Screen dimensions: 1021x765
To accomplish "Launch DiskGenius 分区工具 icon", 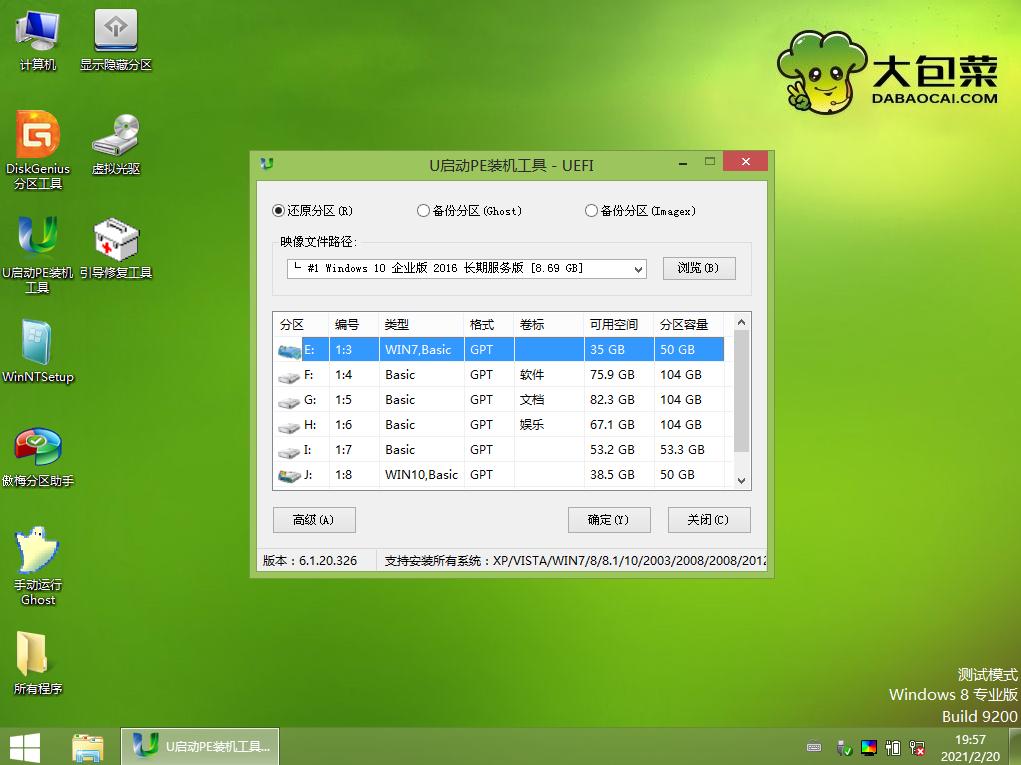I will tap(38, 150).
